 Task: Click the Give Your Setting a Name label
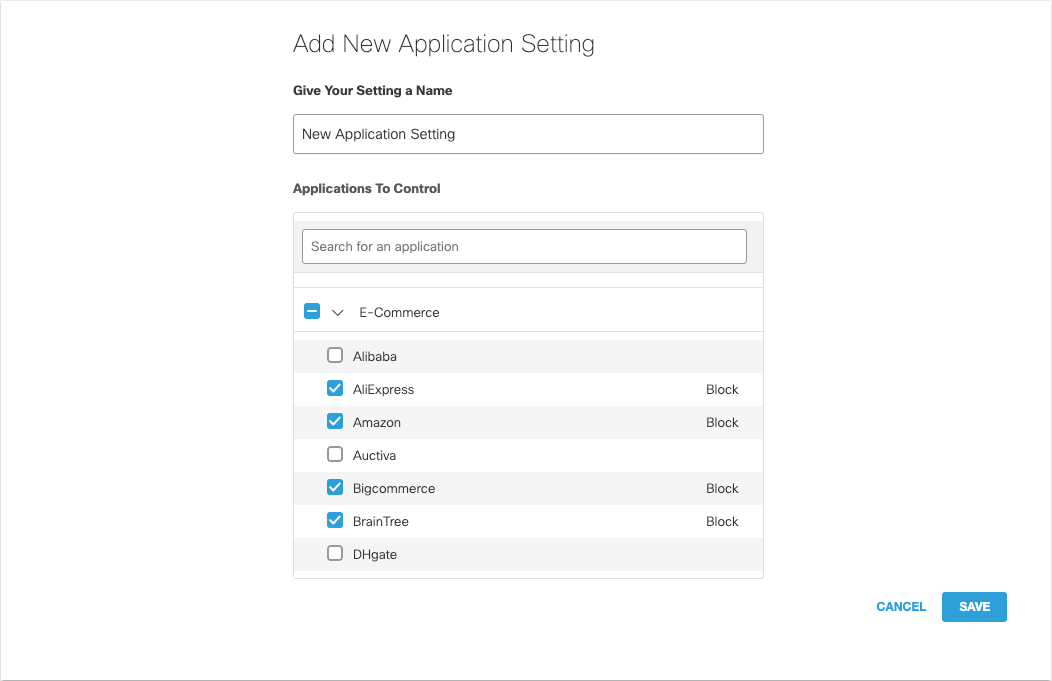372,91
